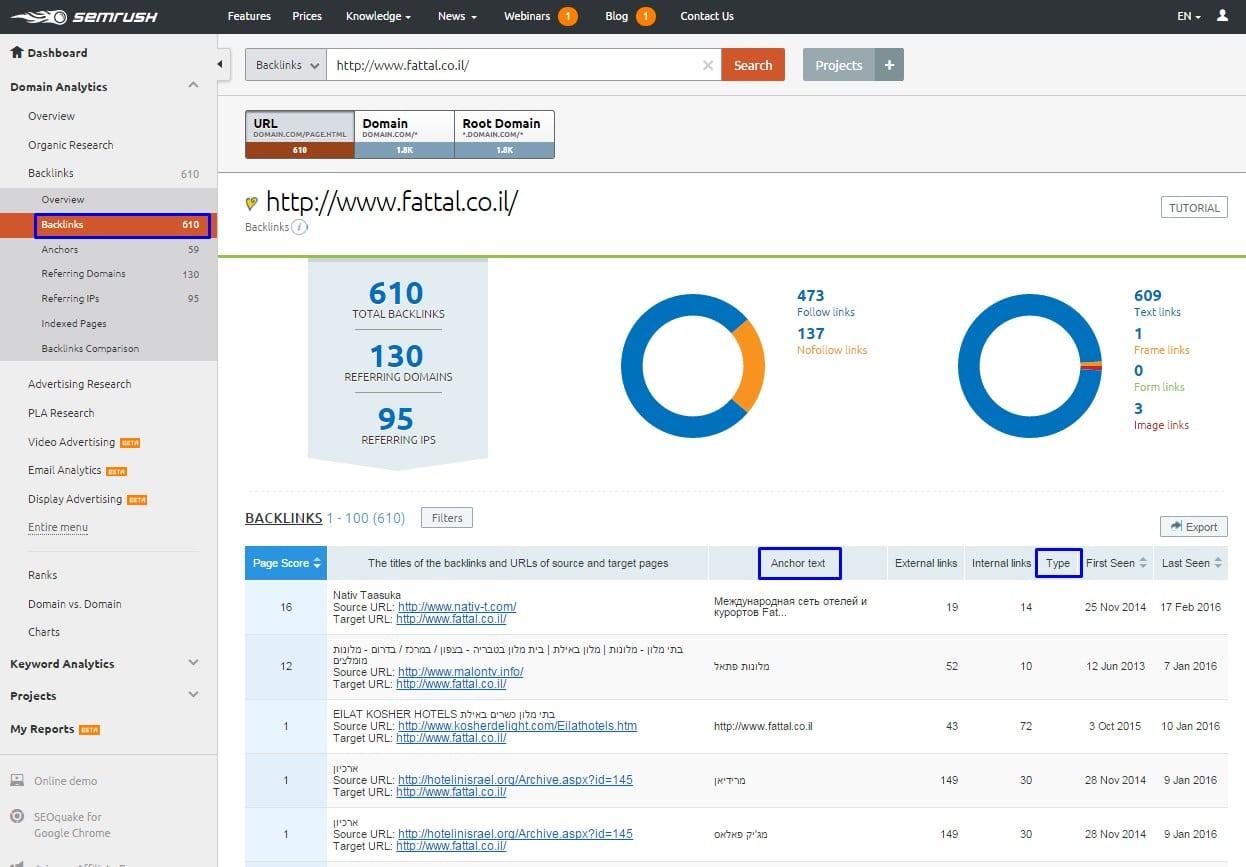Click the plus icon next to Projects
1246x867 pixels.
point(889,65)
